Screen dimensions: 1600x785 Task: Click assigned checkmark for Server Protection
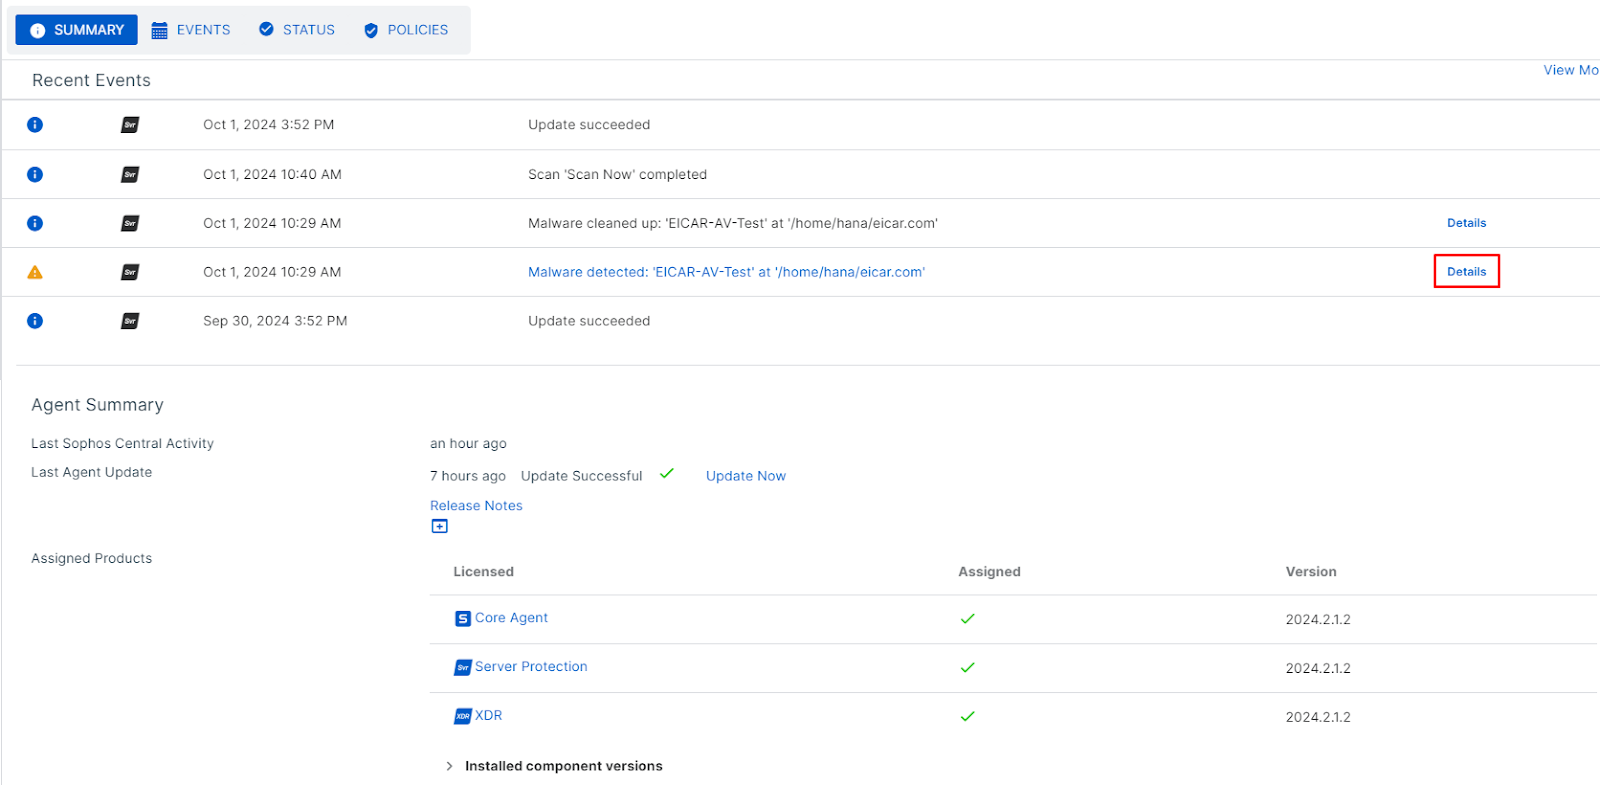(967, 668)
